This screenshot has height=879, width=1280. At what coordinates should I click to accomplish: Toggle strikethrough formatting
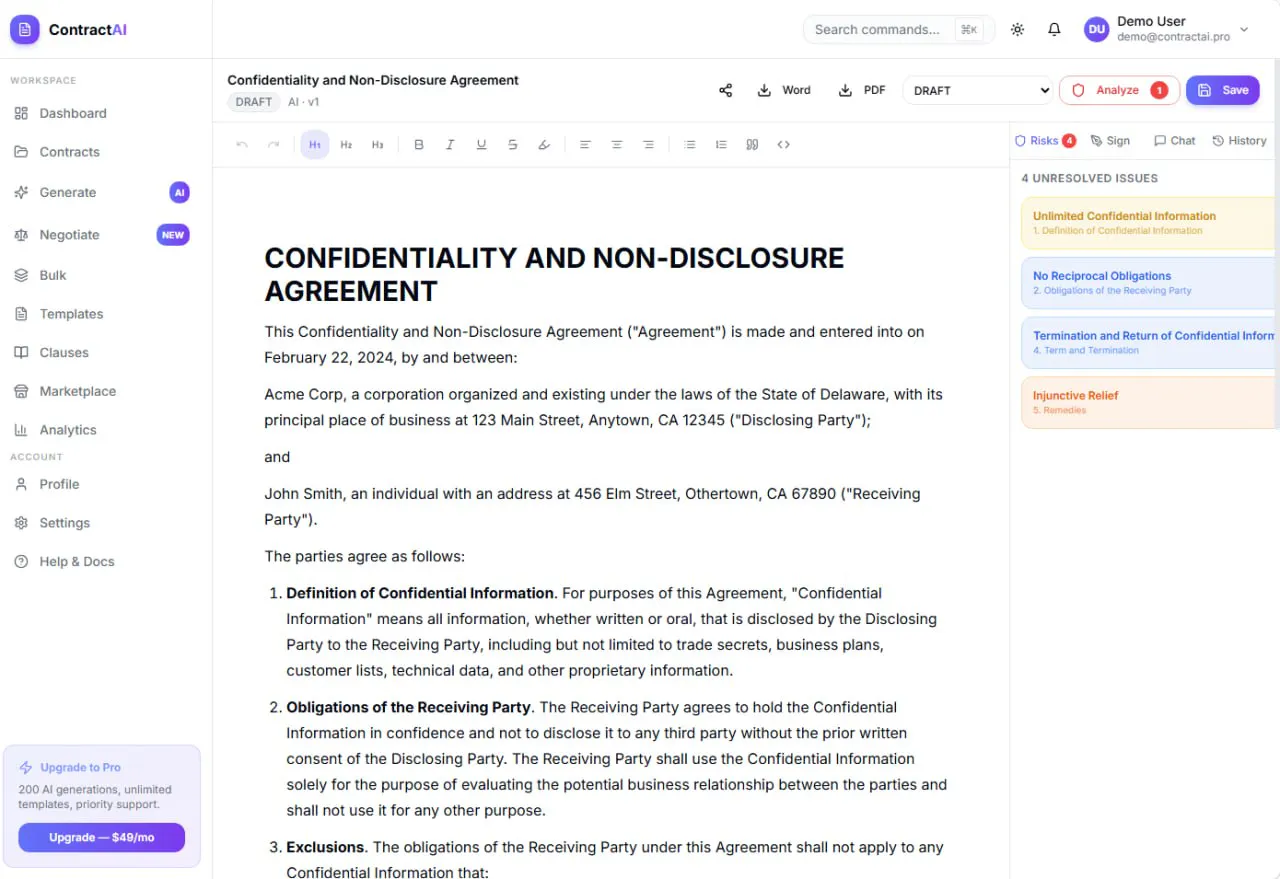point(512,145)
